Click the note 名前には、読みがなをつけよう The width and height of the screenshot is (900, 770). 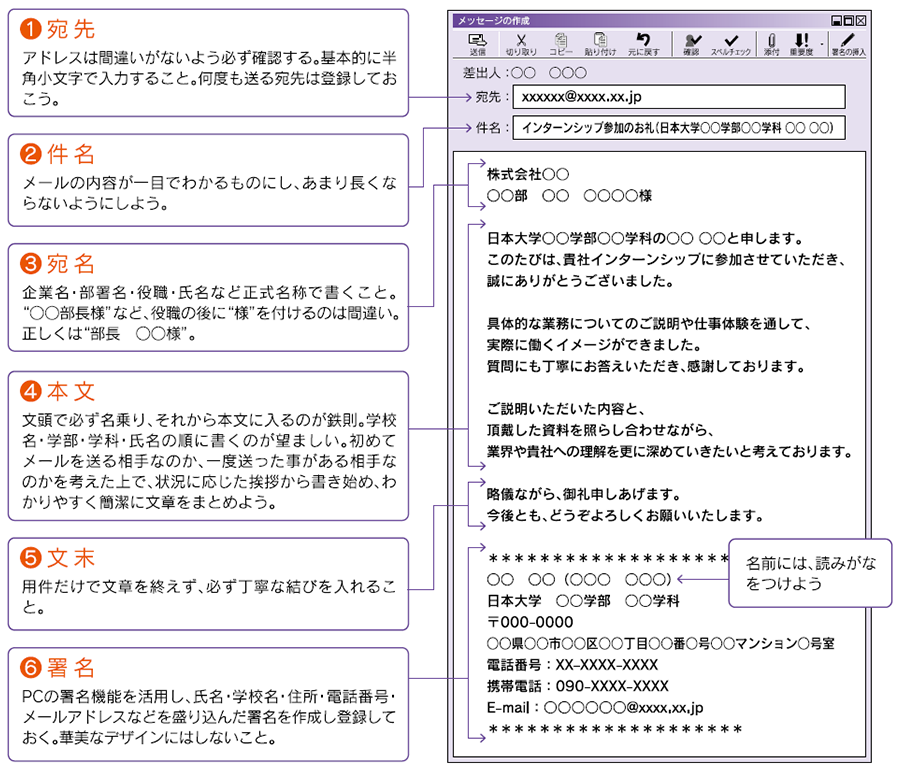pos(810,573)
